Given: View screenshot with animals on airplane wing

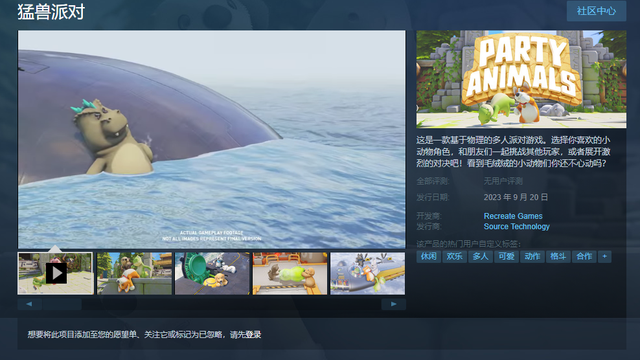Looking at the screenshot, I should pos(368,273).
